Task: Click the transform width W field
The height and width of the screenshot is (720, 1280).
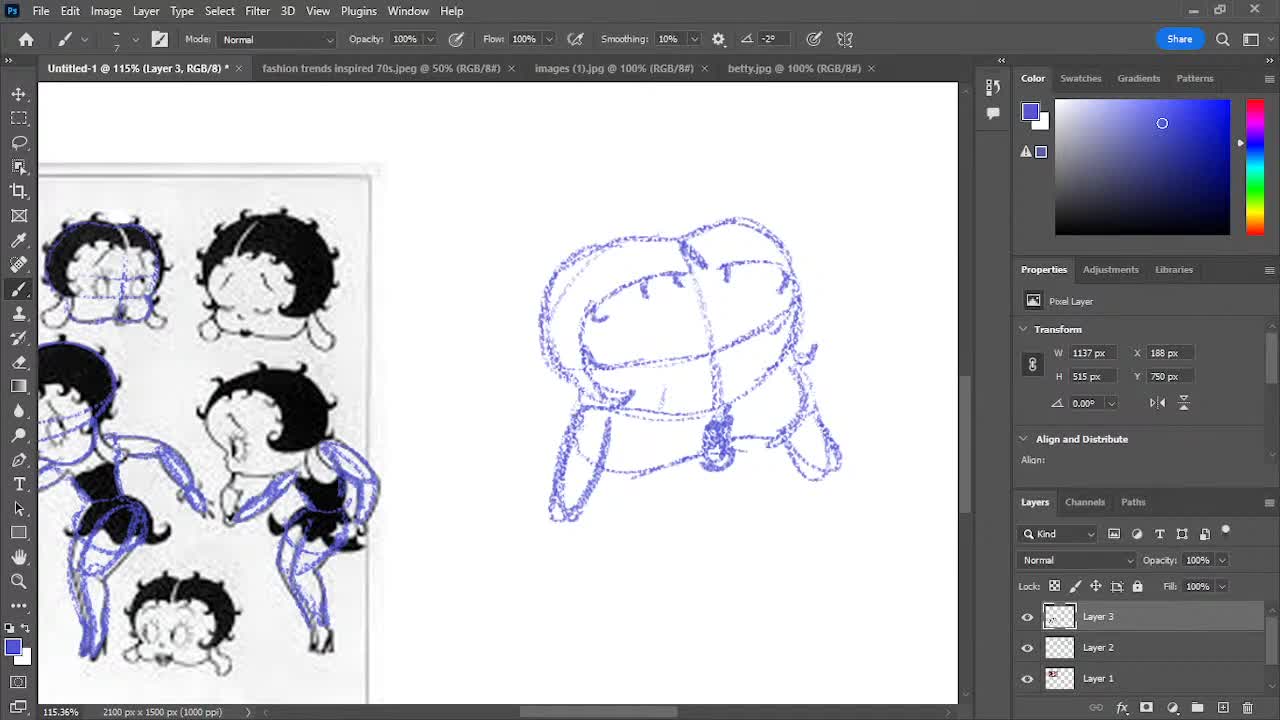Action: coord(1091,353)
